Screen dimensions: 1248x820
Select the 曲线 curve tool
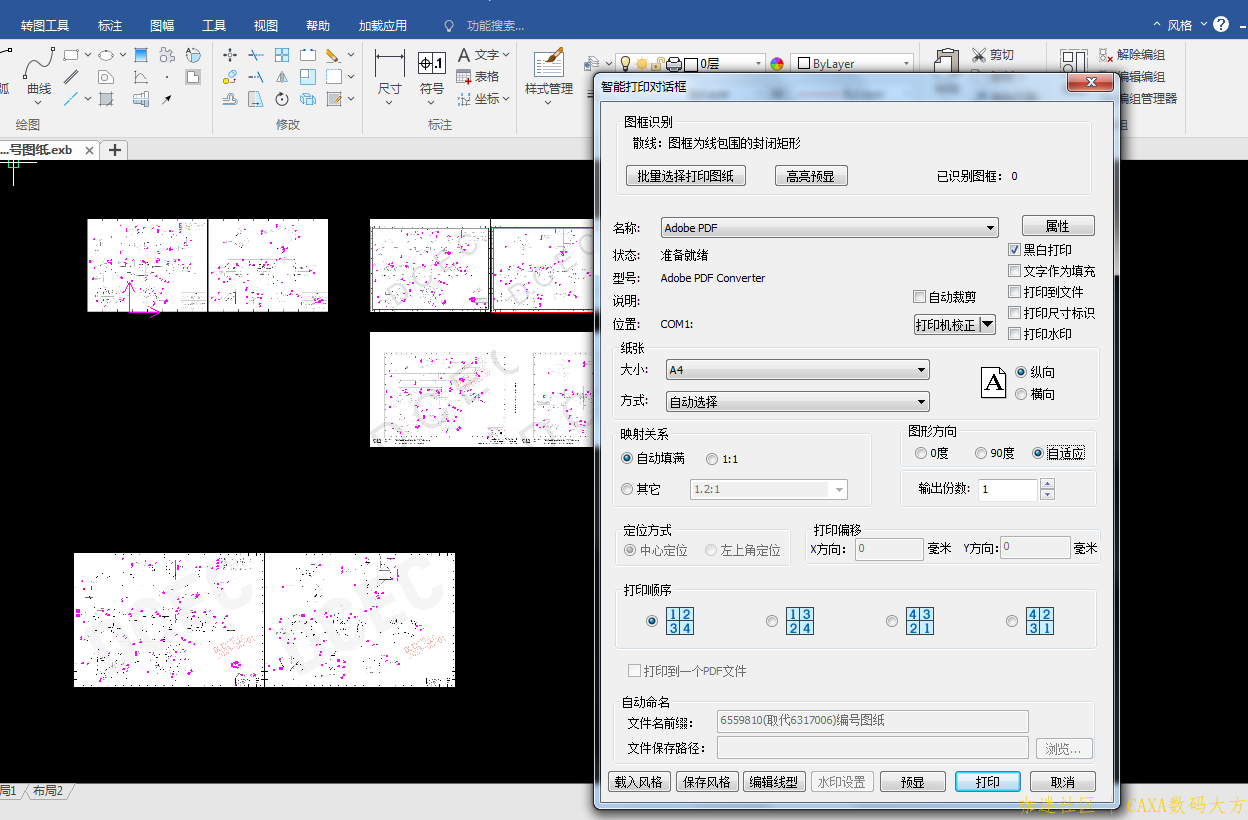39,71
